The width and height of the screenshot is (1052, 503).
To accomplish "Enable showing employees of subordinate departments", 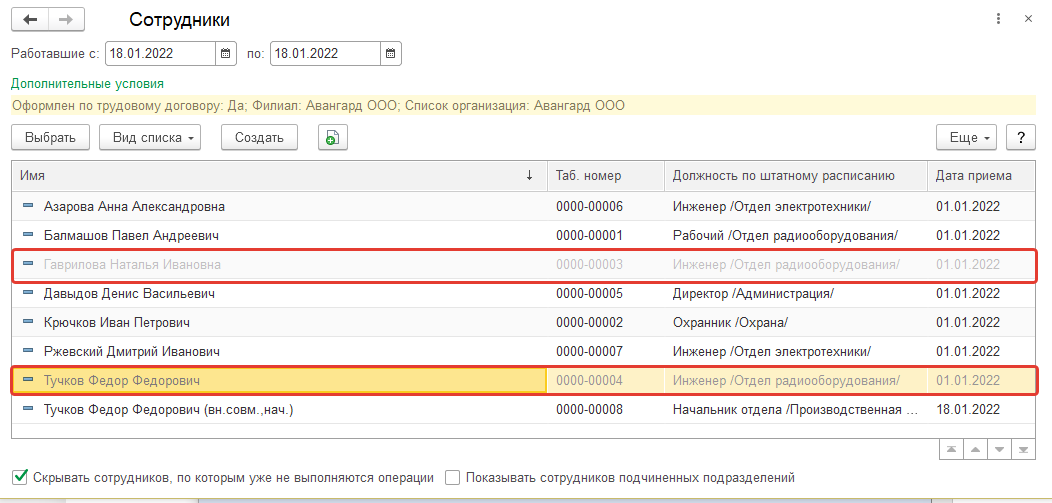I will tap(453, 478).
